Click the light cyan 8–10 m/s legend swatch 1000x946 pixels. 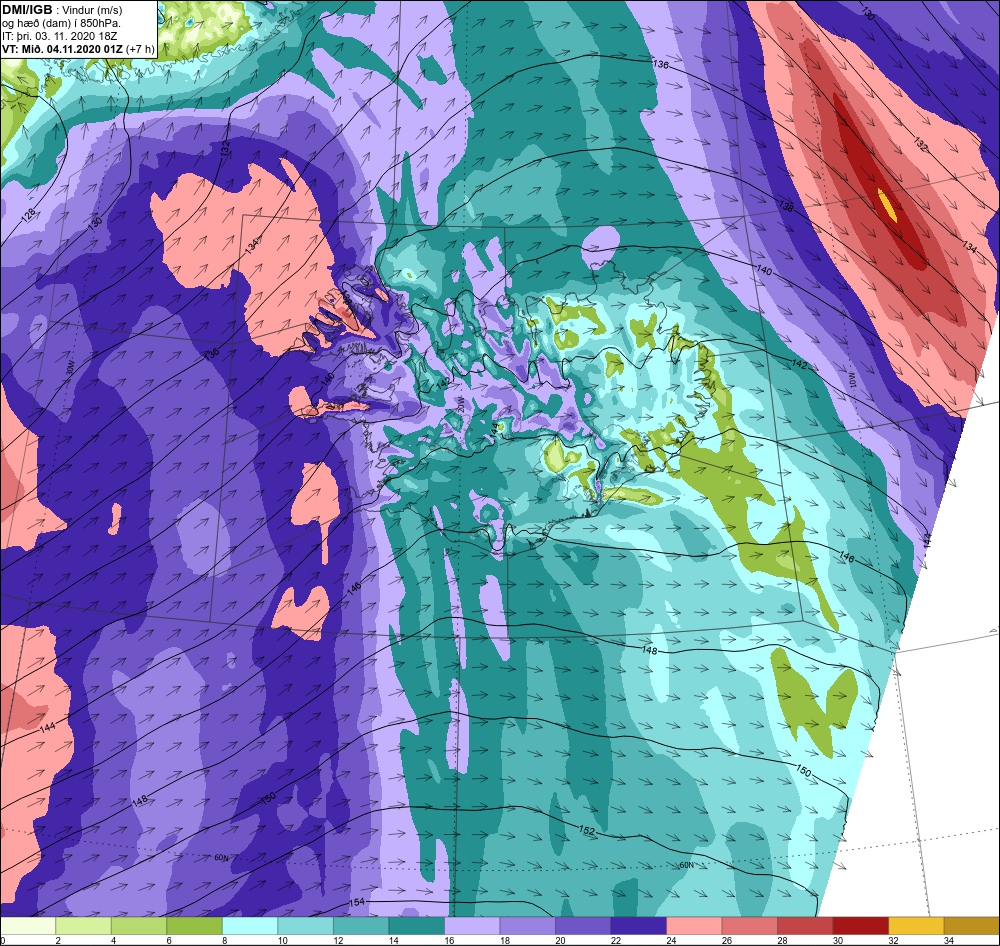(x=250, y=926)
